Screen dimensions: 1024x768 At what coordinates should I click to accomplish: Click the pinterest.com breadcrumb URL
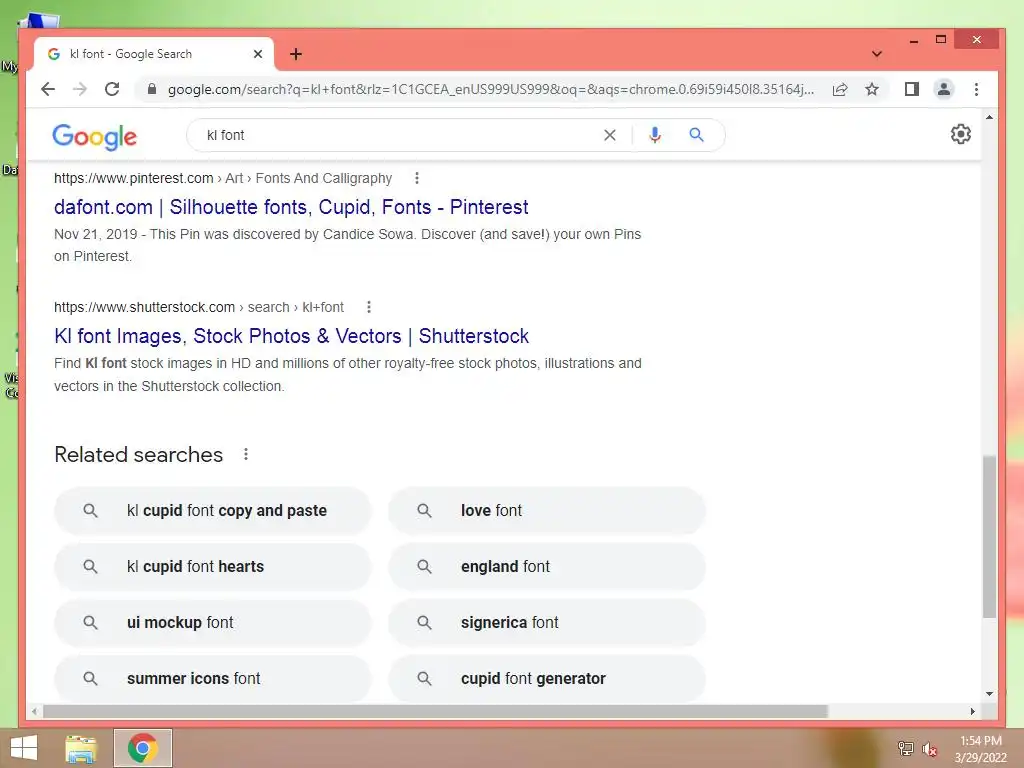tap(223, 178)
